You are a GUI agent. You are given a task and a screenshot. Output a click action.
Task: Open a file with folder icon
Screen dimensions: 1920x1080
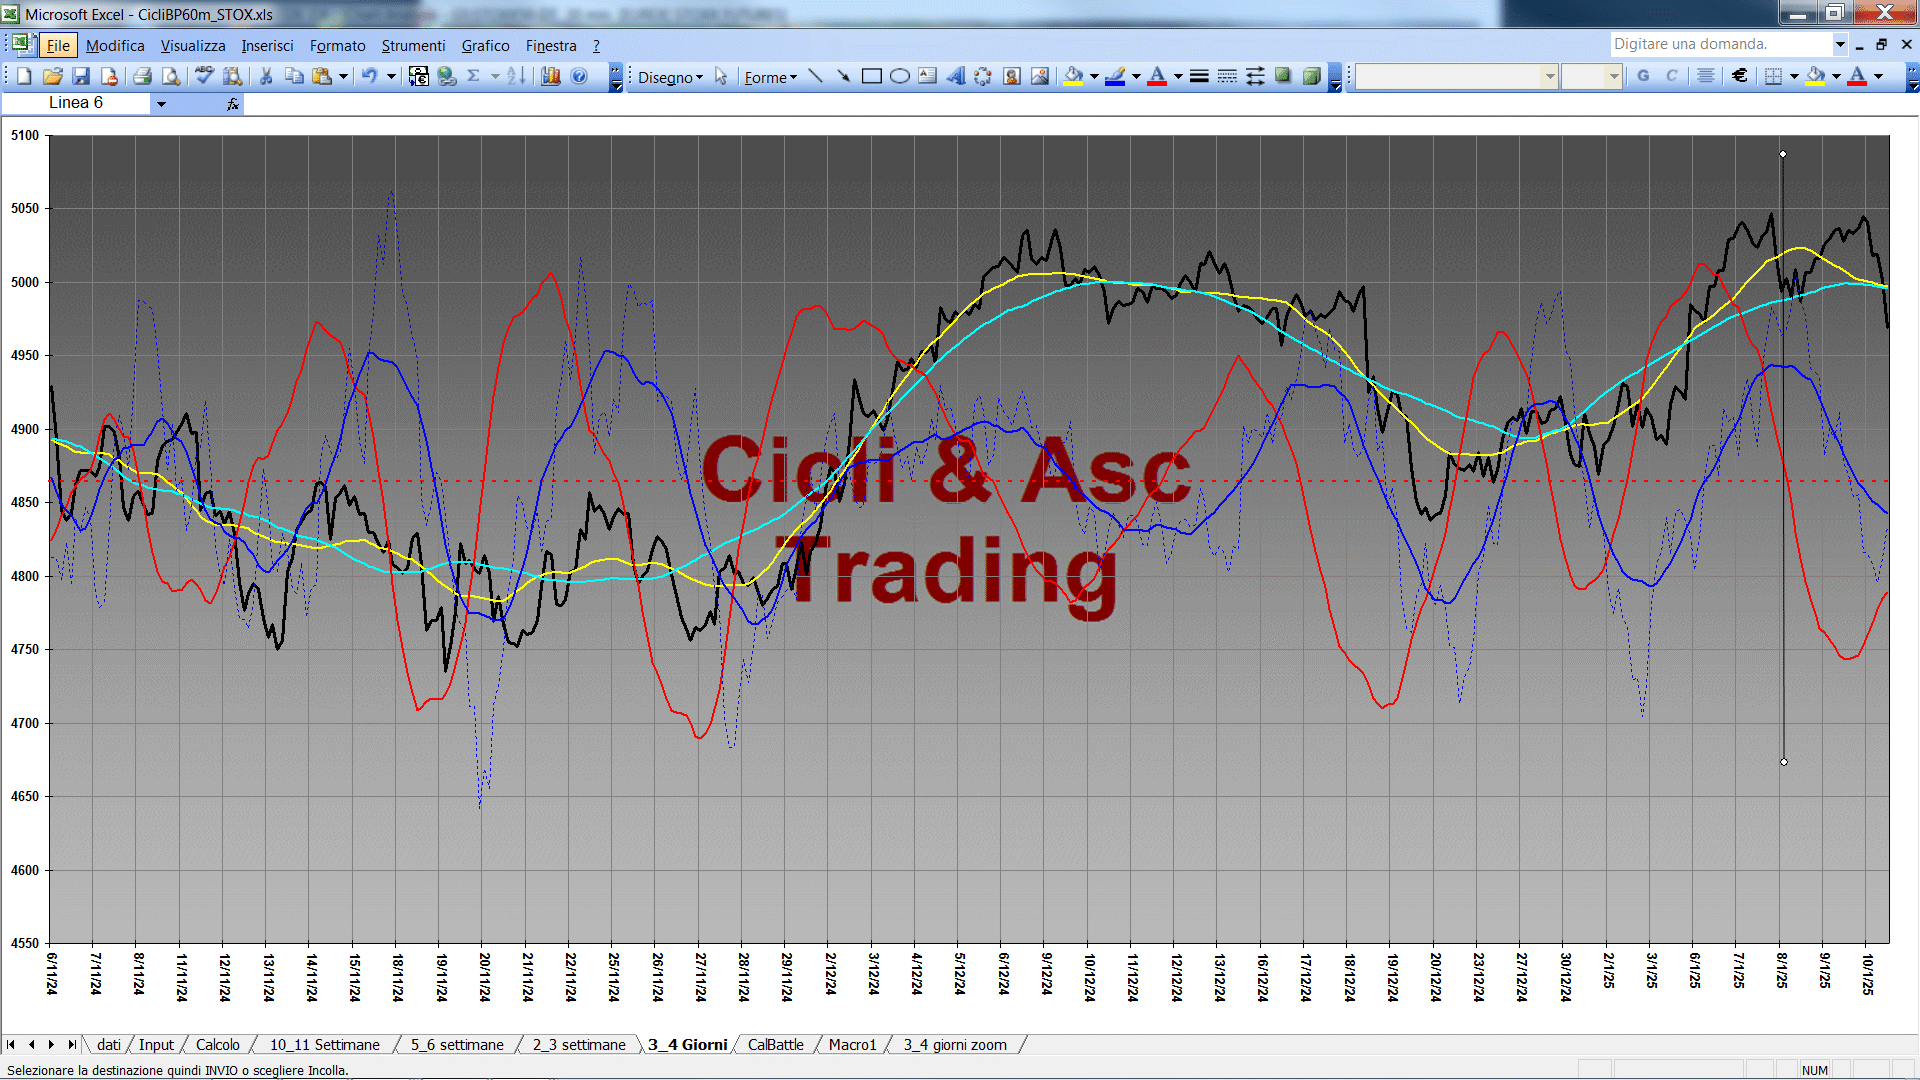[53, 76]
